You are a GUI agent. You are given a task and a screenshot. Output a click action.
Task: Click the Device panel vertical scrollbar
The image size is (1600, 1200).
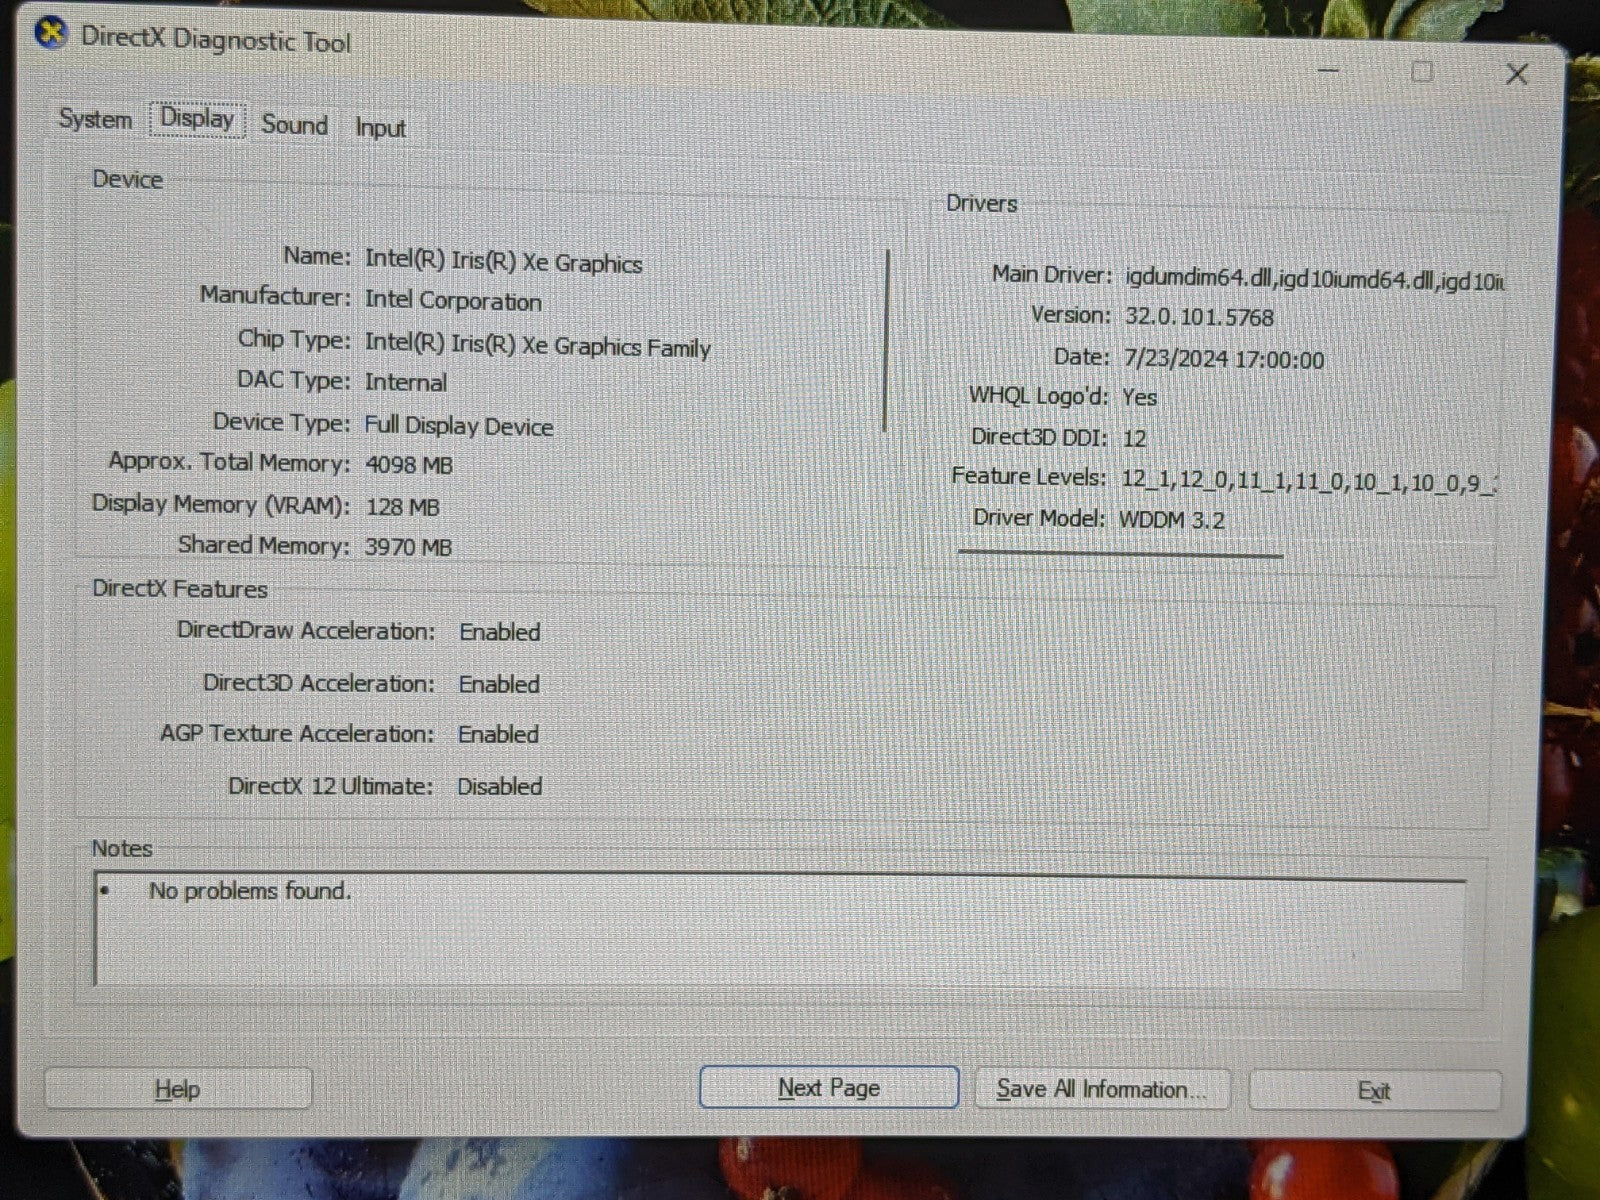[x=887, y=340]
